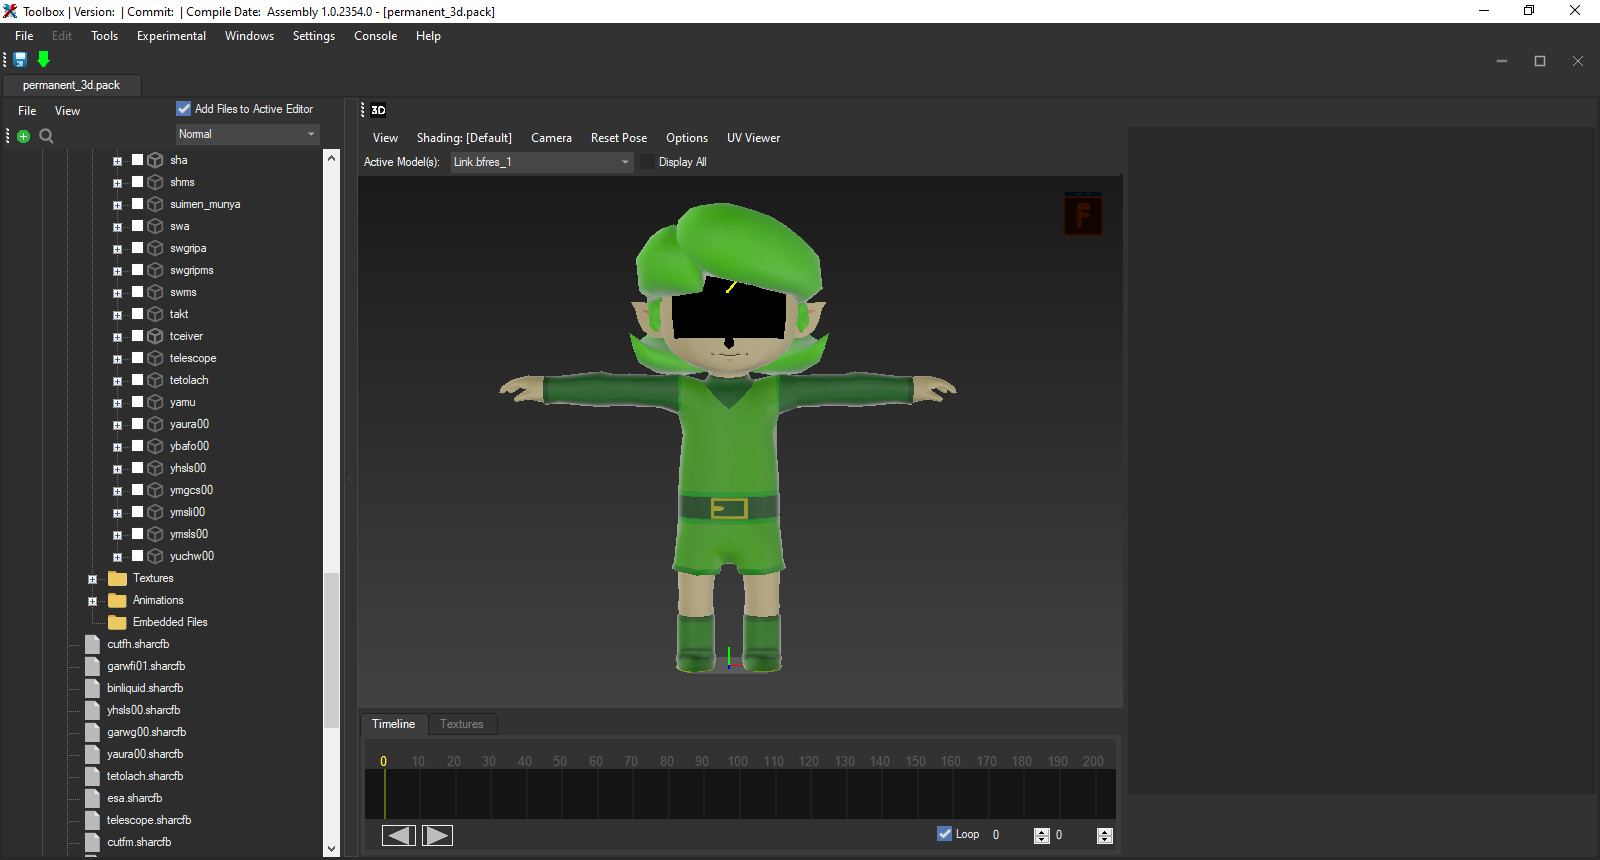Open the Console menu
This screenshot has height=860, width=1600.
(375, 36)
